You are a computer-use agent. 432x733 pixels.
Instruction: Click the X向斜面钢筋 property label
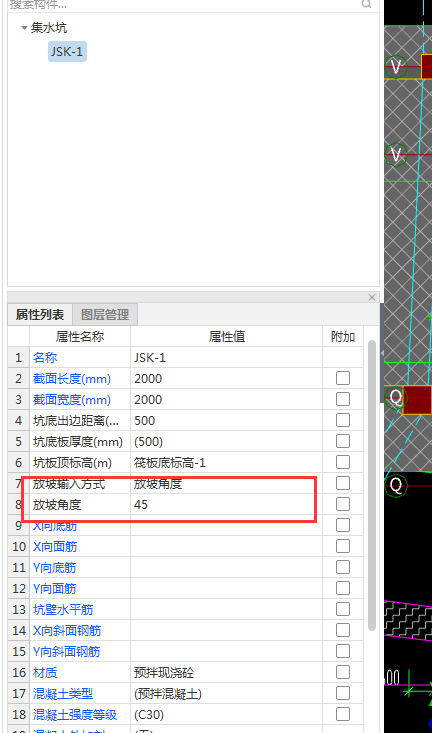coord(67,631)
